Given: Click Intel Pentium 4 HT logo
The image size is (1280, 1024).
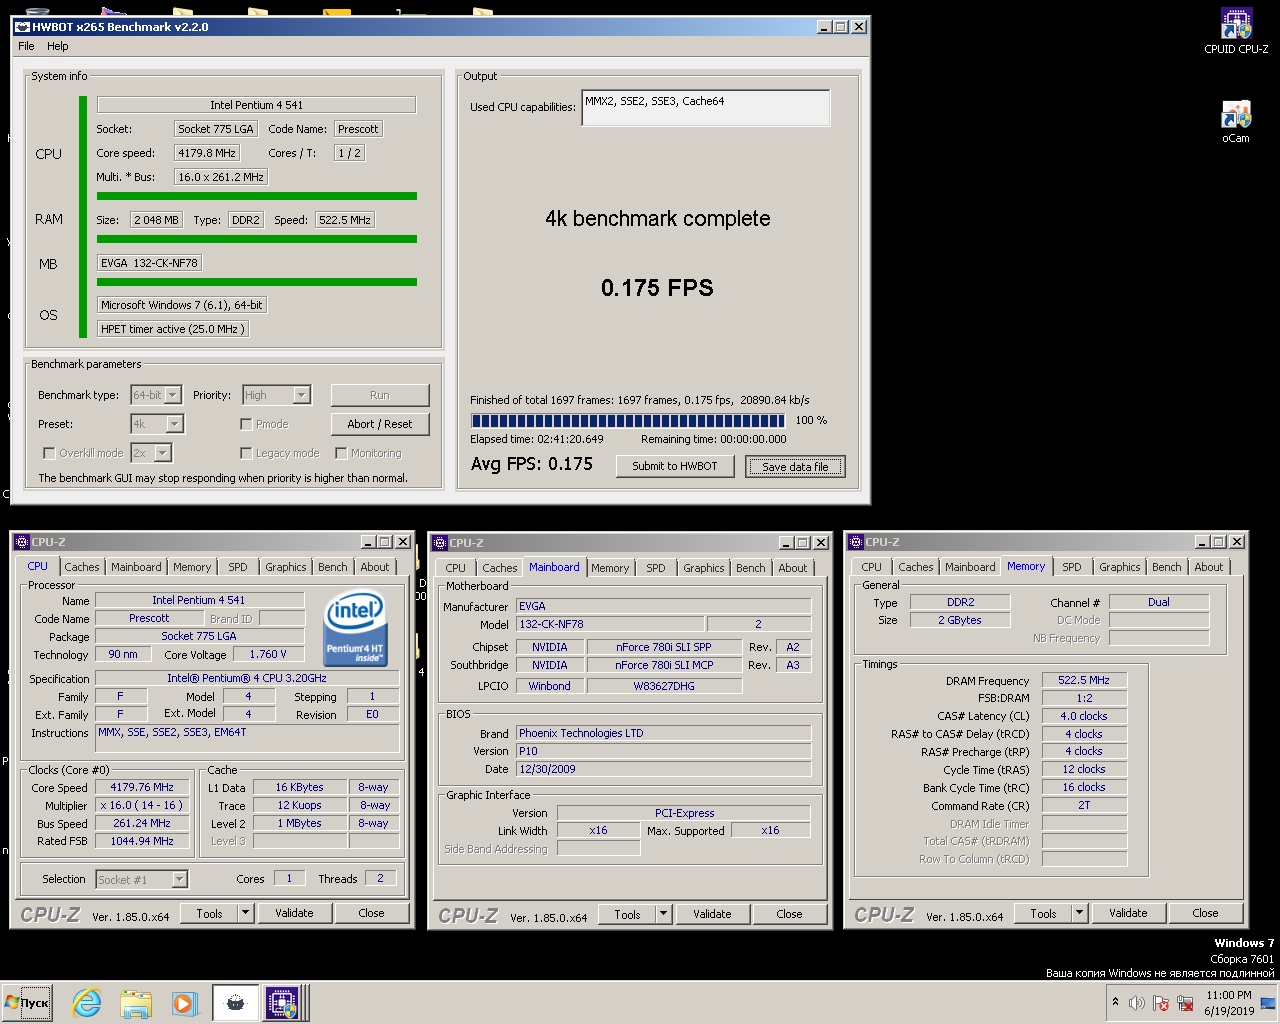Looking at the screenshot, I should tap(355, 629).
